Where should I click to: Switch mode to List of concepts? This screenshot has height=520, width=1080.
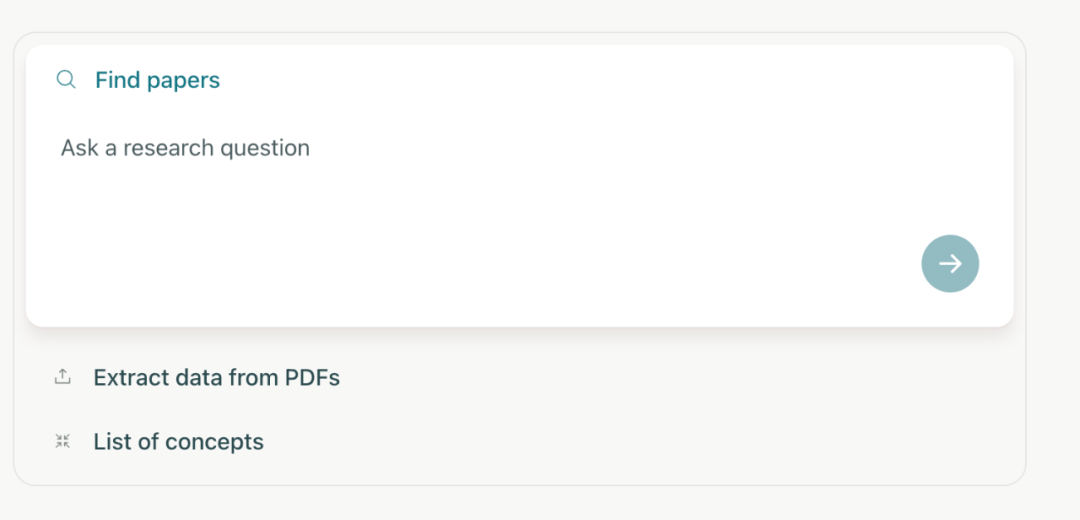pyautogui.click(x=159, y=441)
